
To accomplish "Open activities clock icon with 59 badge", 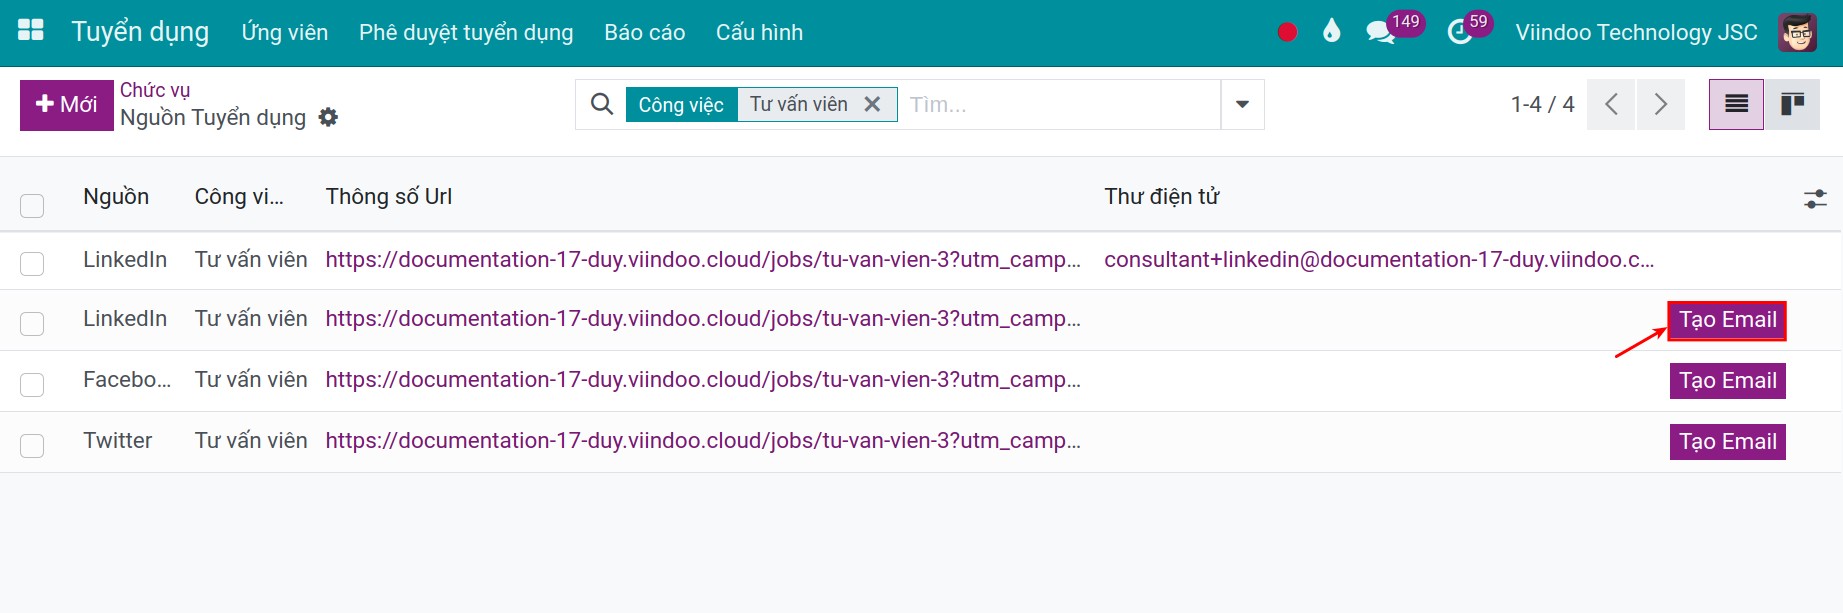I will [x=1460, y=32].
